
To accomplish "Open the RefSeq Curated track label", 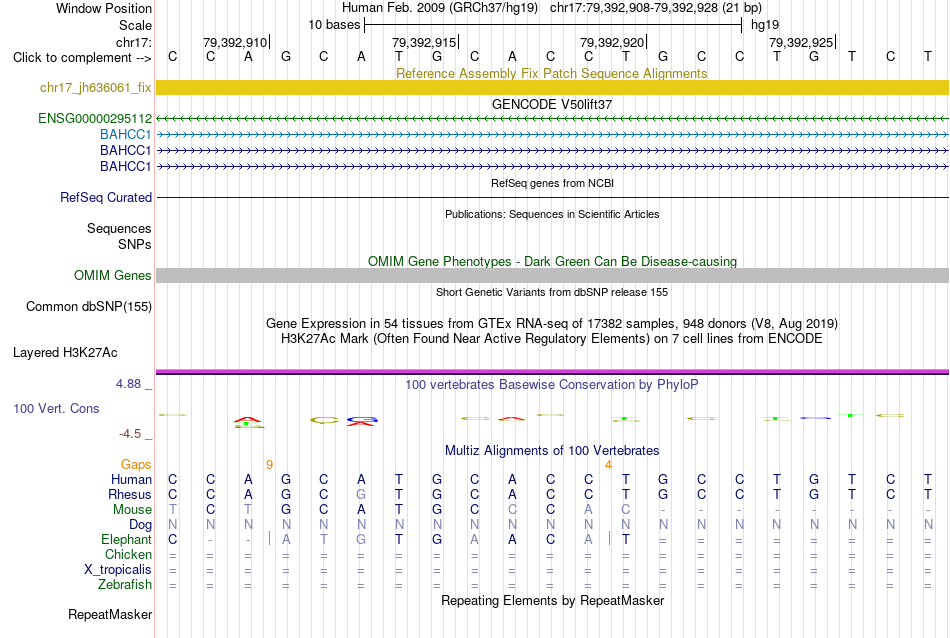I will 106,198.
